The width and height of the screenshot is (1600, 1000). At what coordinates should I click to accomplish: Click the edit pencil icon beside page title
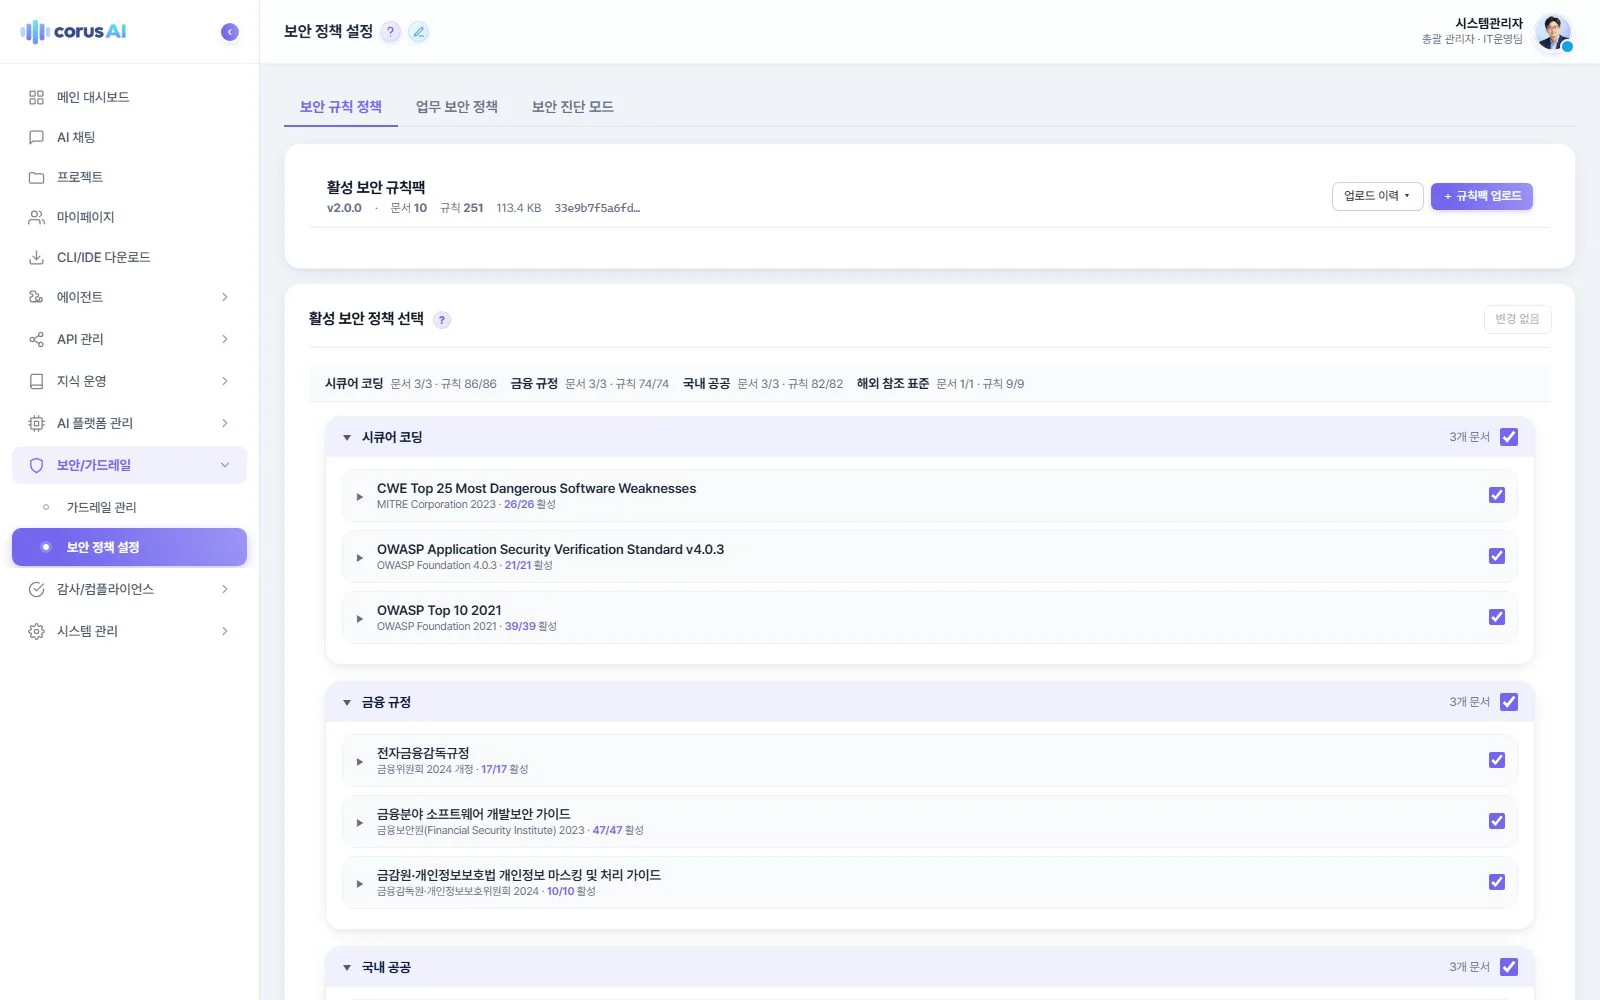tap(419, 32)
